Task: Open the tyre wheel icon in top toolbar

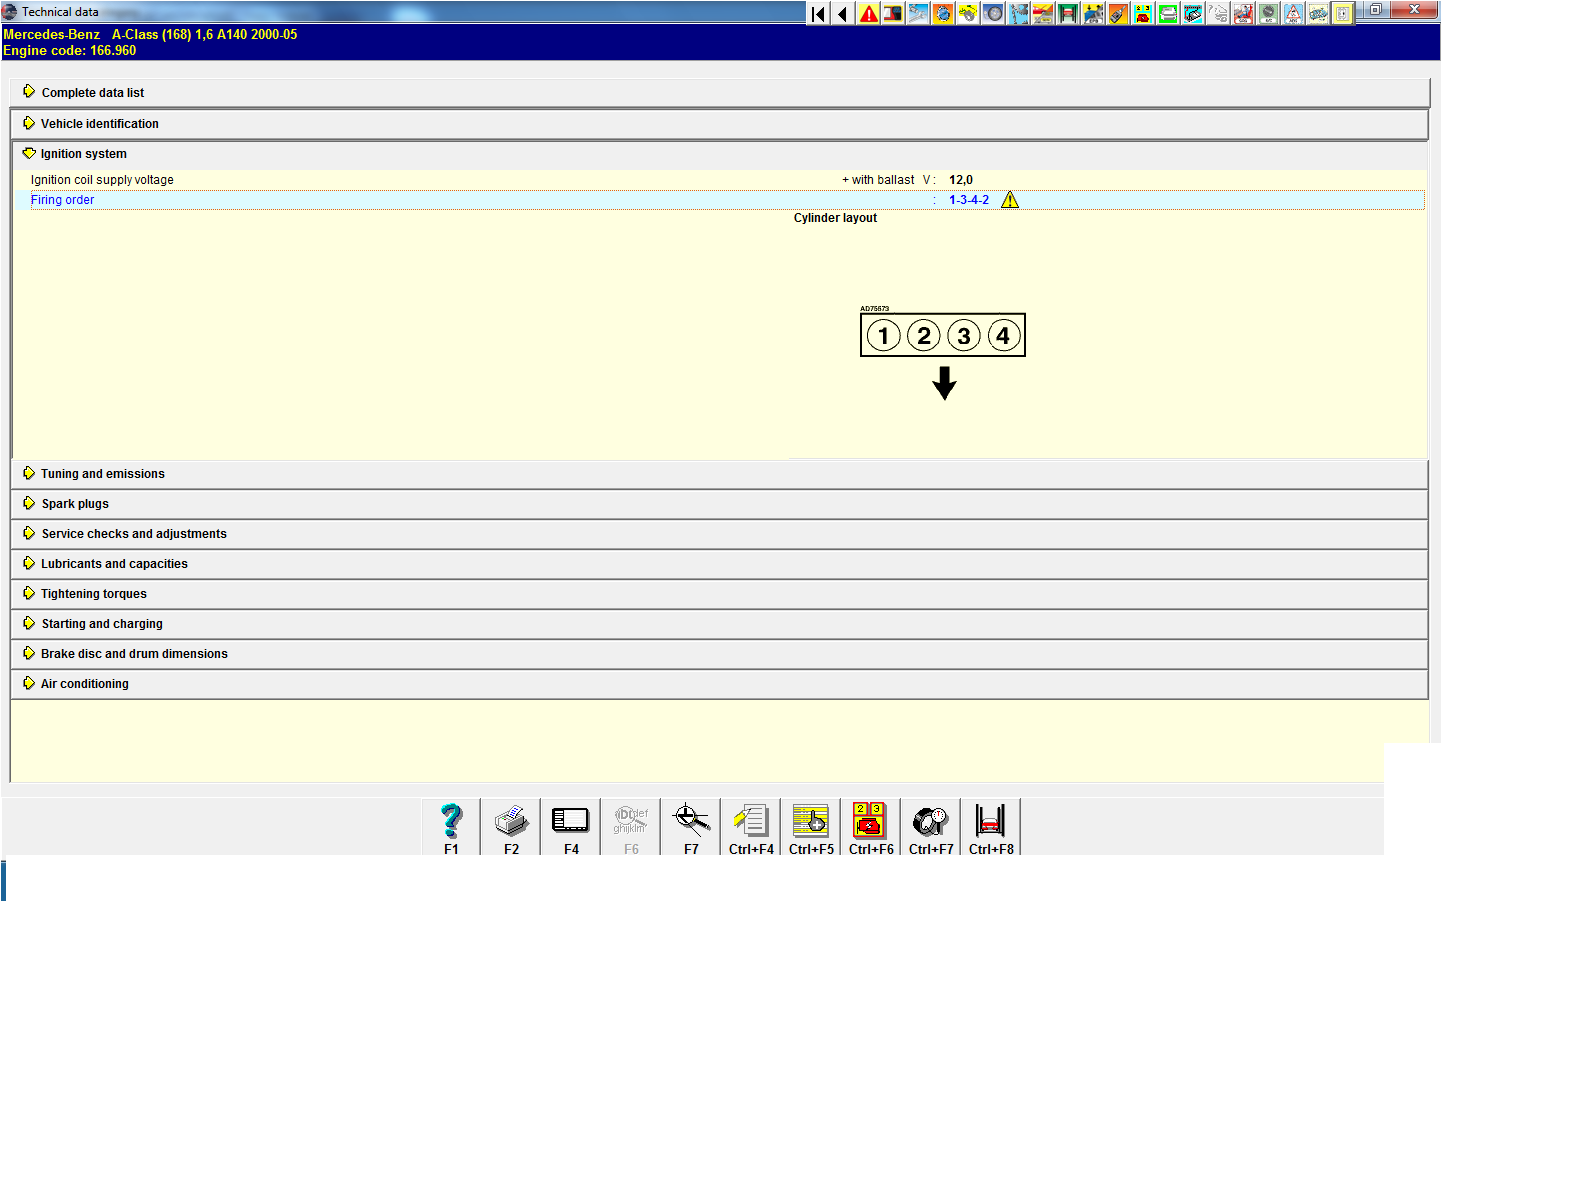Action: 993,13
